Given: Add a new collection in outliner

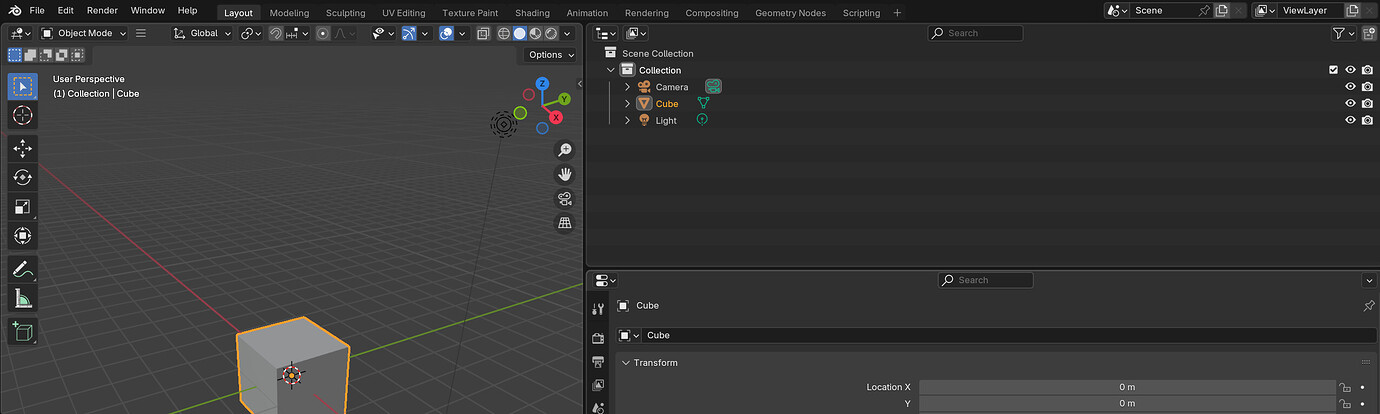Looking at the screenshot, I should tap(1367, 33).
